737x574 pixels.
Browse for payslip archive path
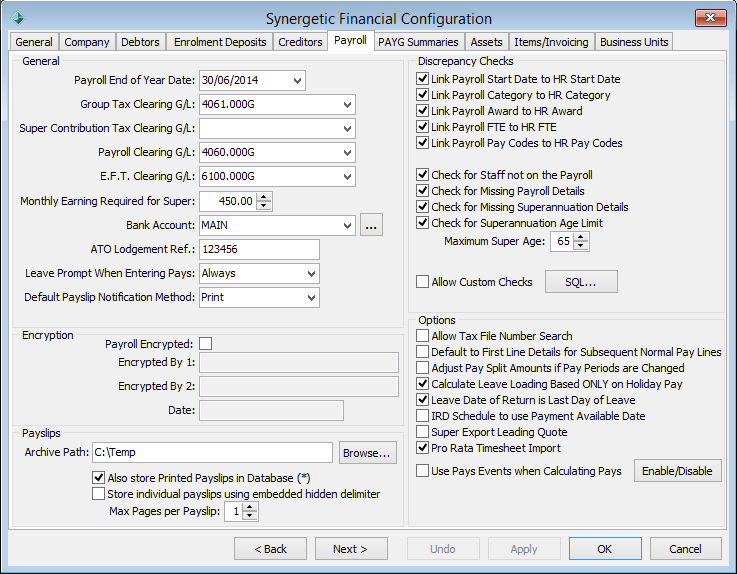[x=367, y=453]
